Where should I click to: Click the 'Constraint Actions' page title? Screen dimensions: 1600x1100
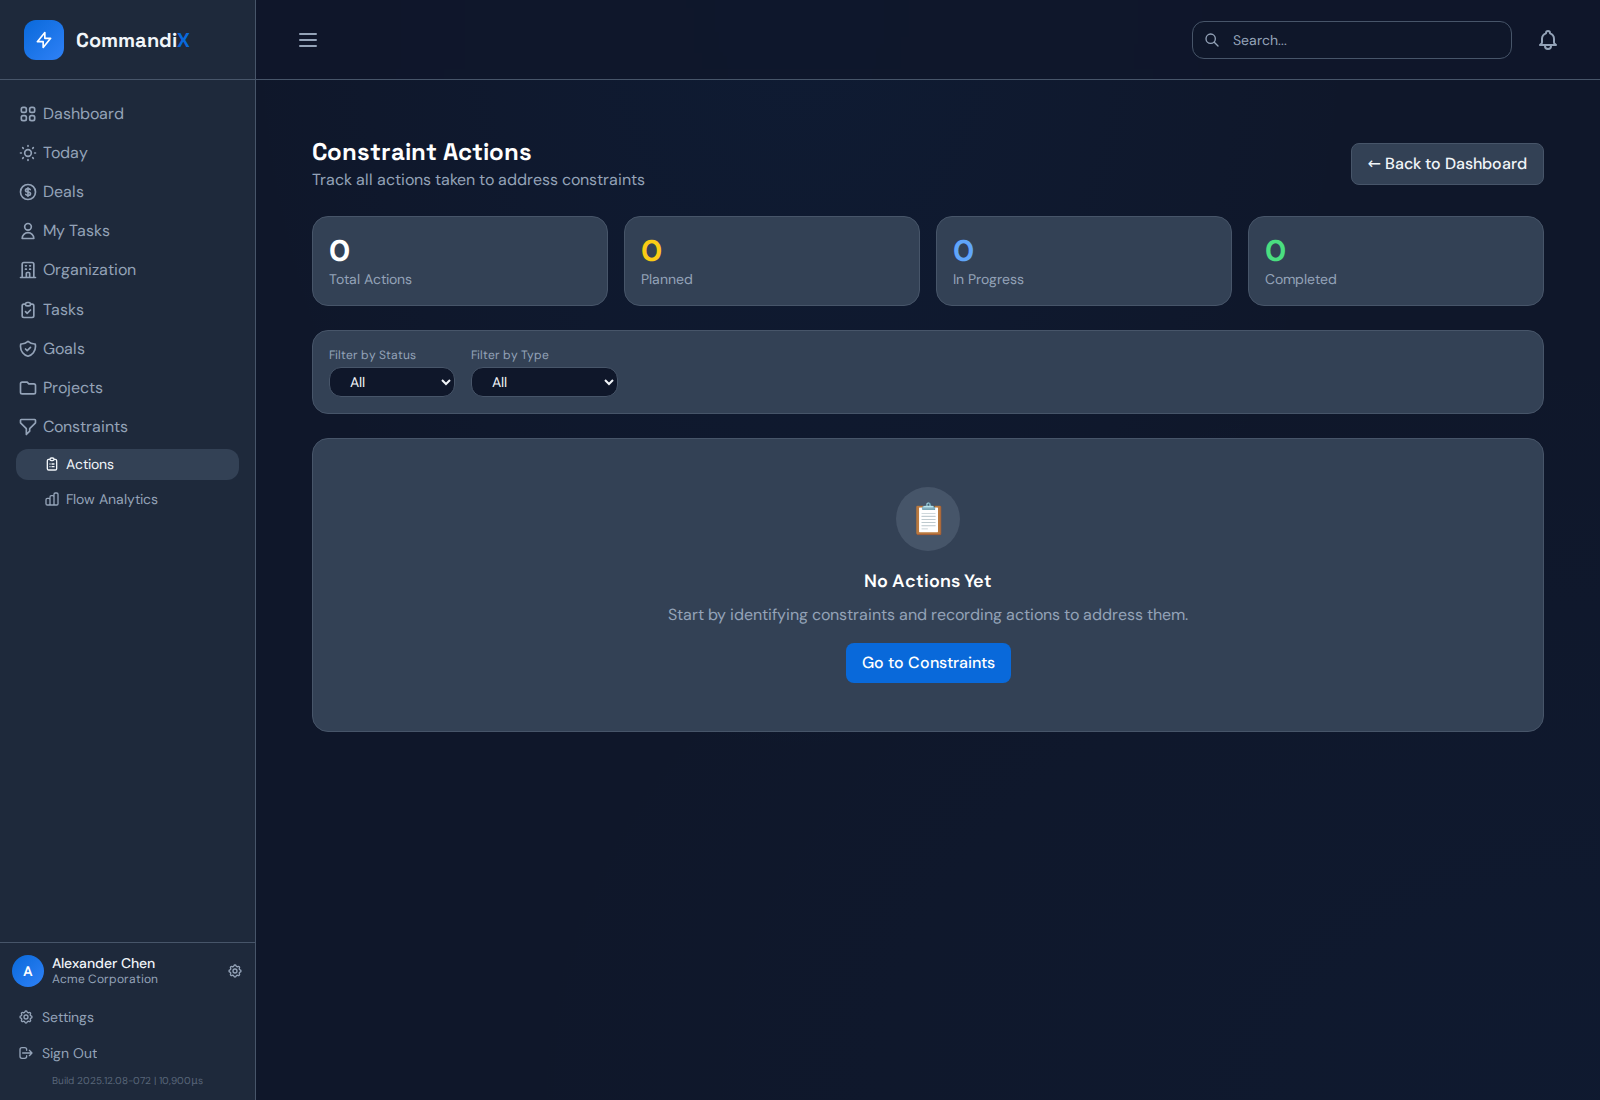click(422, 152)
